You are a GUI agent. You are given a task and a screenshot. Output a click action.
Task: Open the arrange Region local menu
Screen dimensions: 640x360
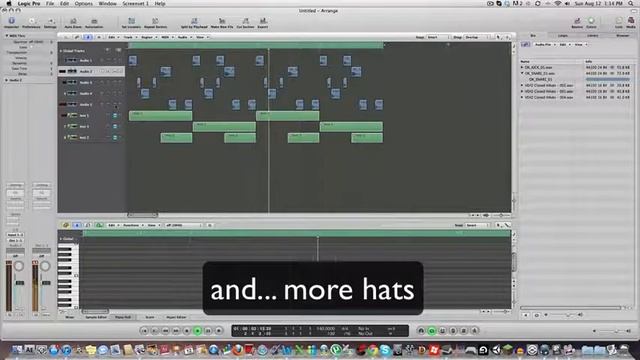point(148,37)
